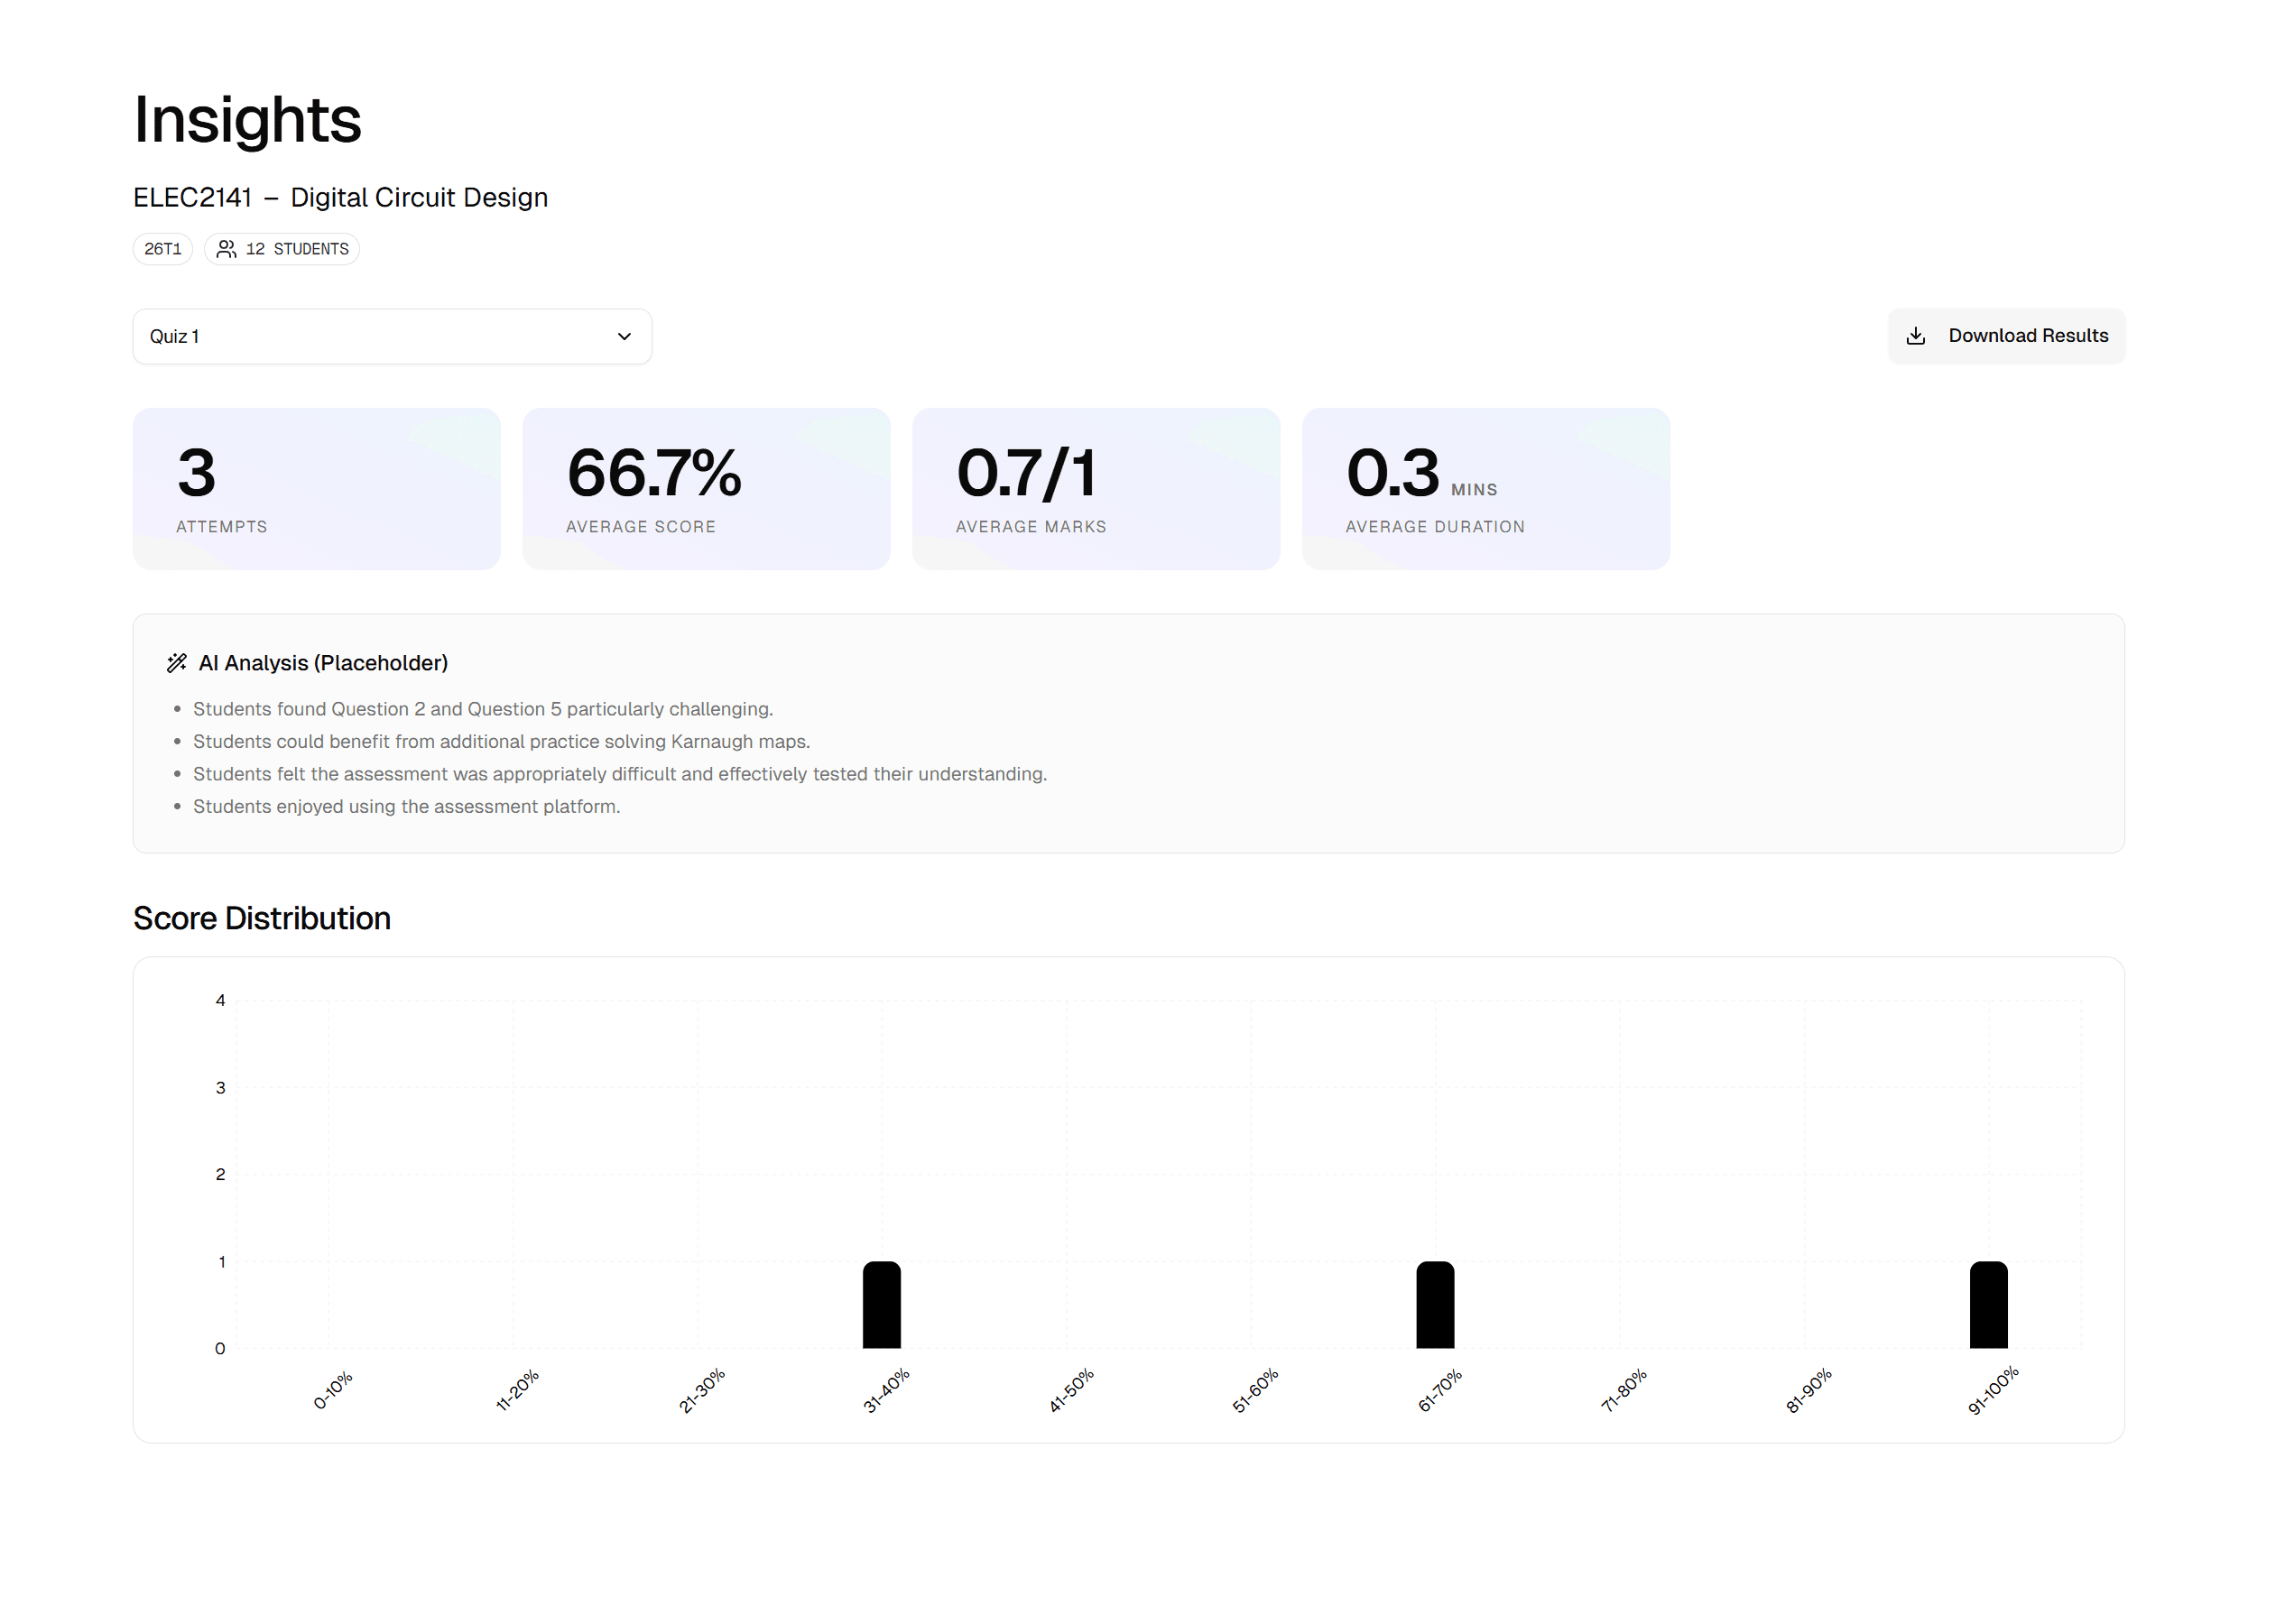
Task: Click the bar in the 61-70% score range
Action: pyautogui.click(x=1434, y=1305)
